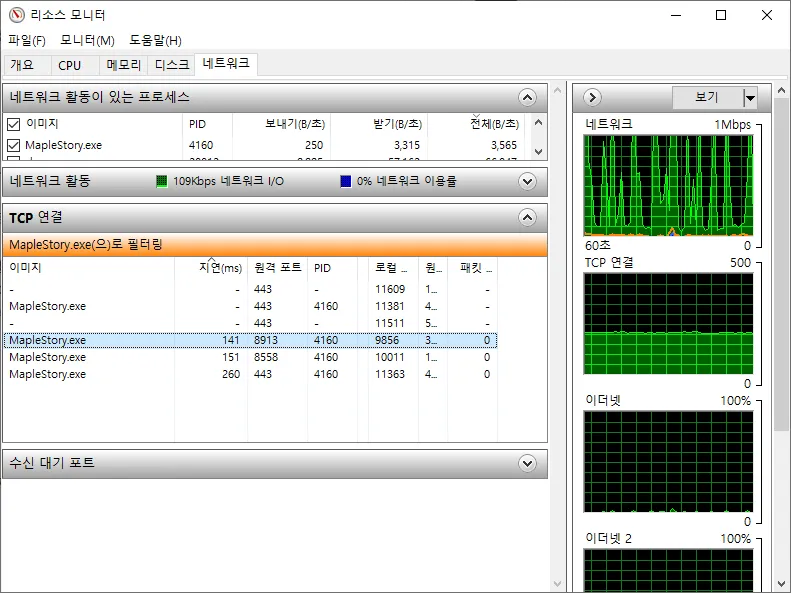This screenshot has height=593, width=791.
Task: Sort TCP connections by 패킷 column header
Action: pos(473,268)
